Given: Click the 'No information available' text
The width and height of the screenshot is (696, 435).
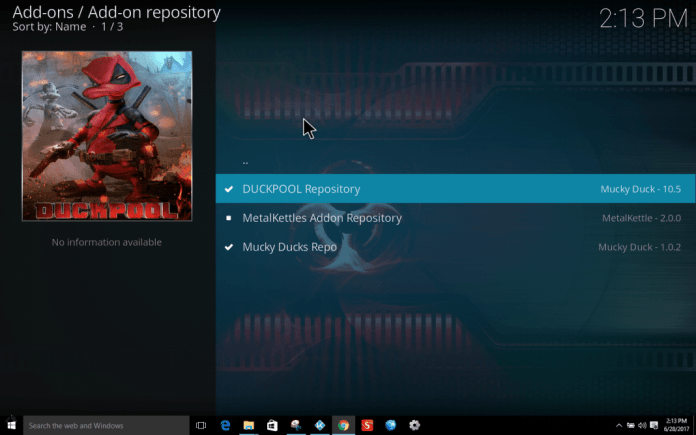Looking at the screenshot, I should tap(107, 242).
